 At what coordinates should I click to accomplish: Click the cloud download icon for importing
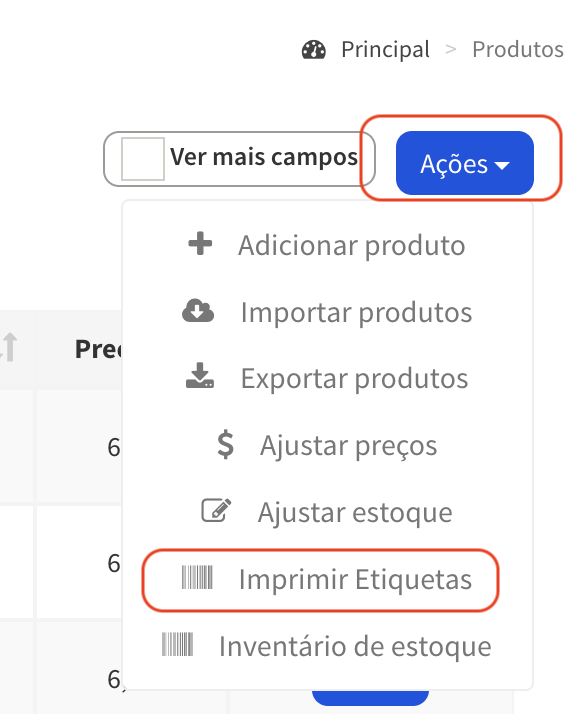[198, 311]
